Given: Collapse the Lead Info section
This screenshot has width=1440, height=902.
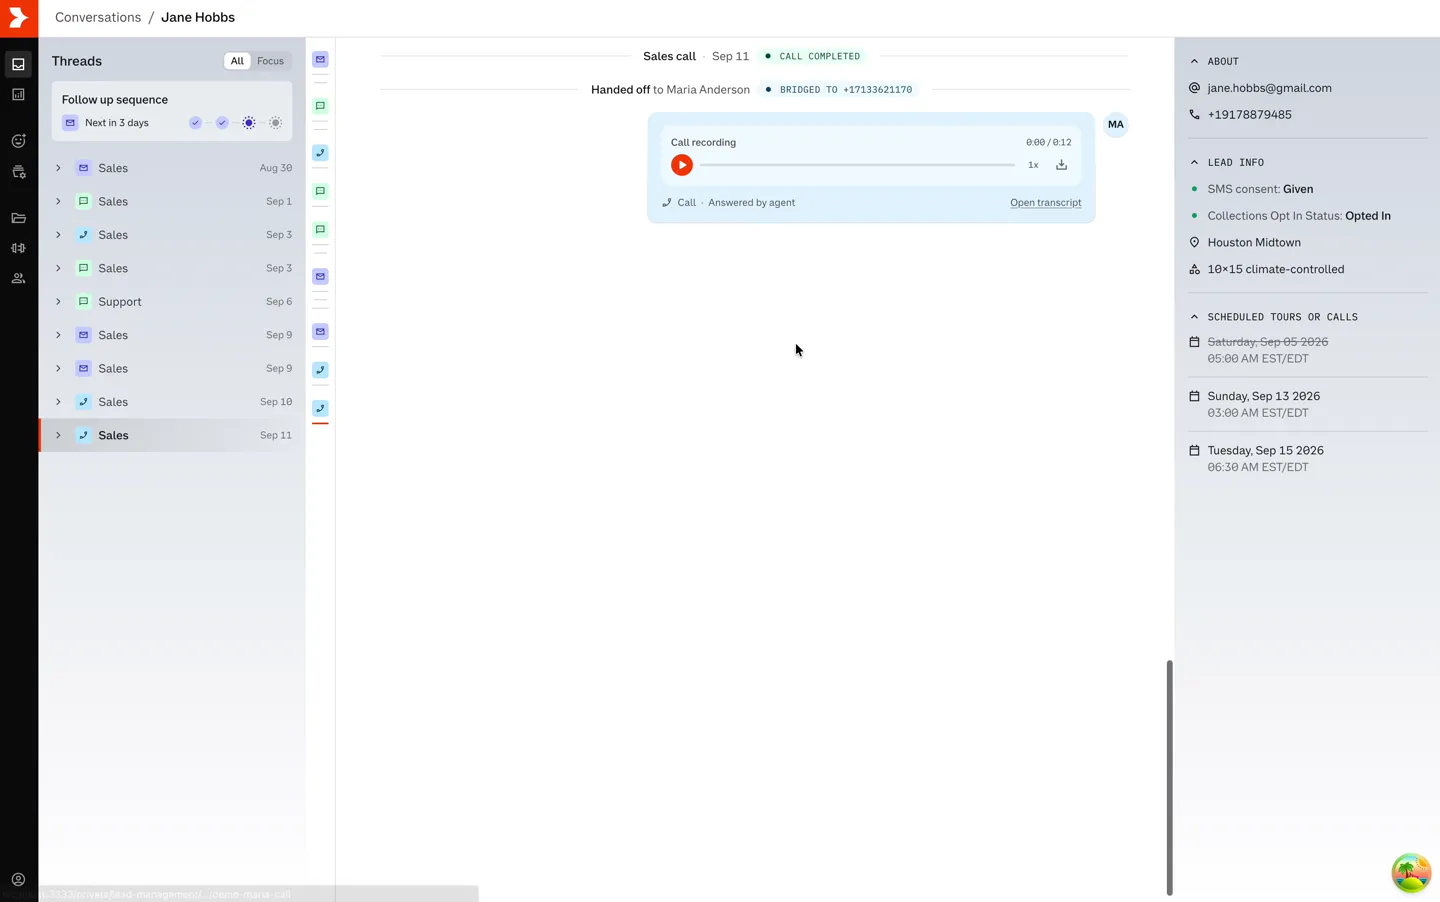Looking at the screenshot, I should pyautogui.click(x=1194, y=162).
